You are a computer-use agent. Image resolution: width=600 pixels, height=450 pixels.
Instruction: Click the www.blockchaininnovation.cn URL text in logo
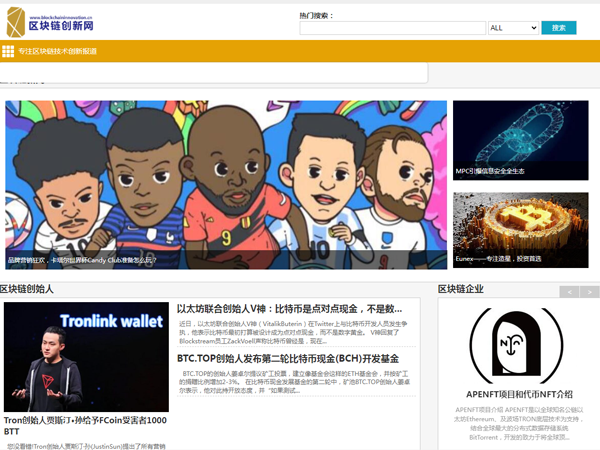(x=61, y=17)
